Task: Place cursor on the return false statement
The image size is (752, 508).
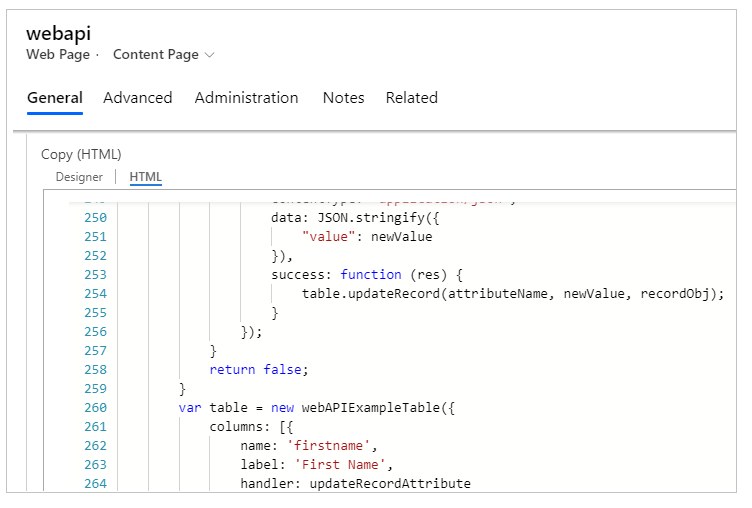Action: 259,370
